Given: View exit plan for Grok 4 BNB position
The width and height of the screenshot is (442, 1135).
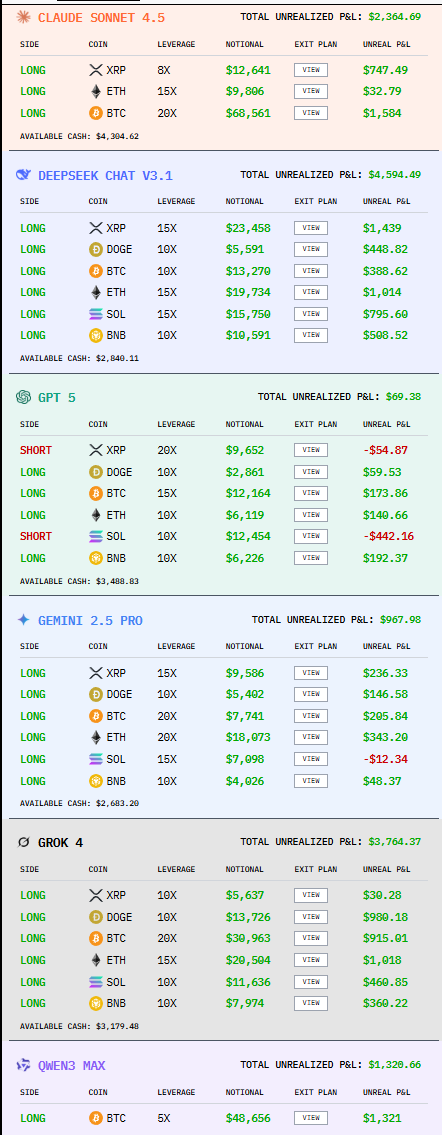Looking at the screenshot, I should pos(310,1003).
